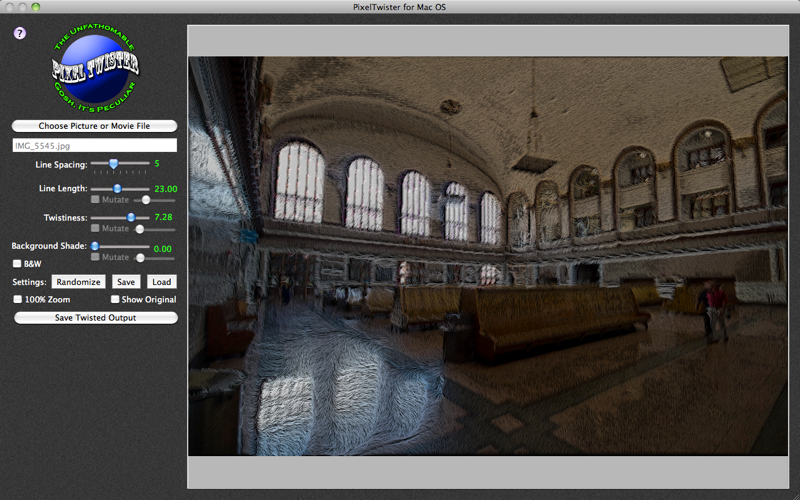The image size is (800, 500).
Task: Adjust the Line Spacing slider
Action: tap(113, 163)
